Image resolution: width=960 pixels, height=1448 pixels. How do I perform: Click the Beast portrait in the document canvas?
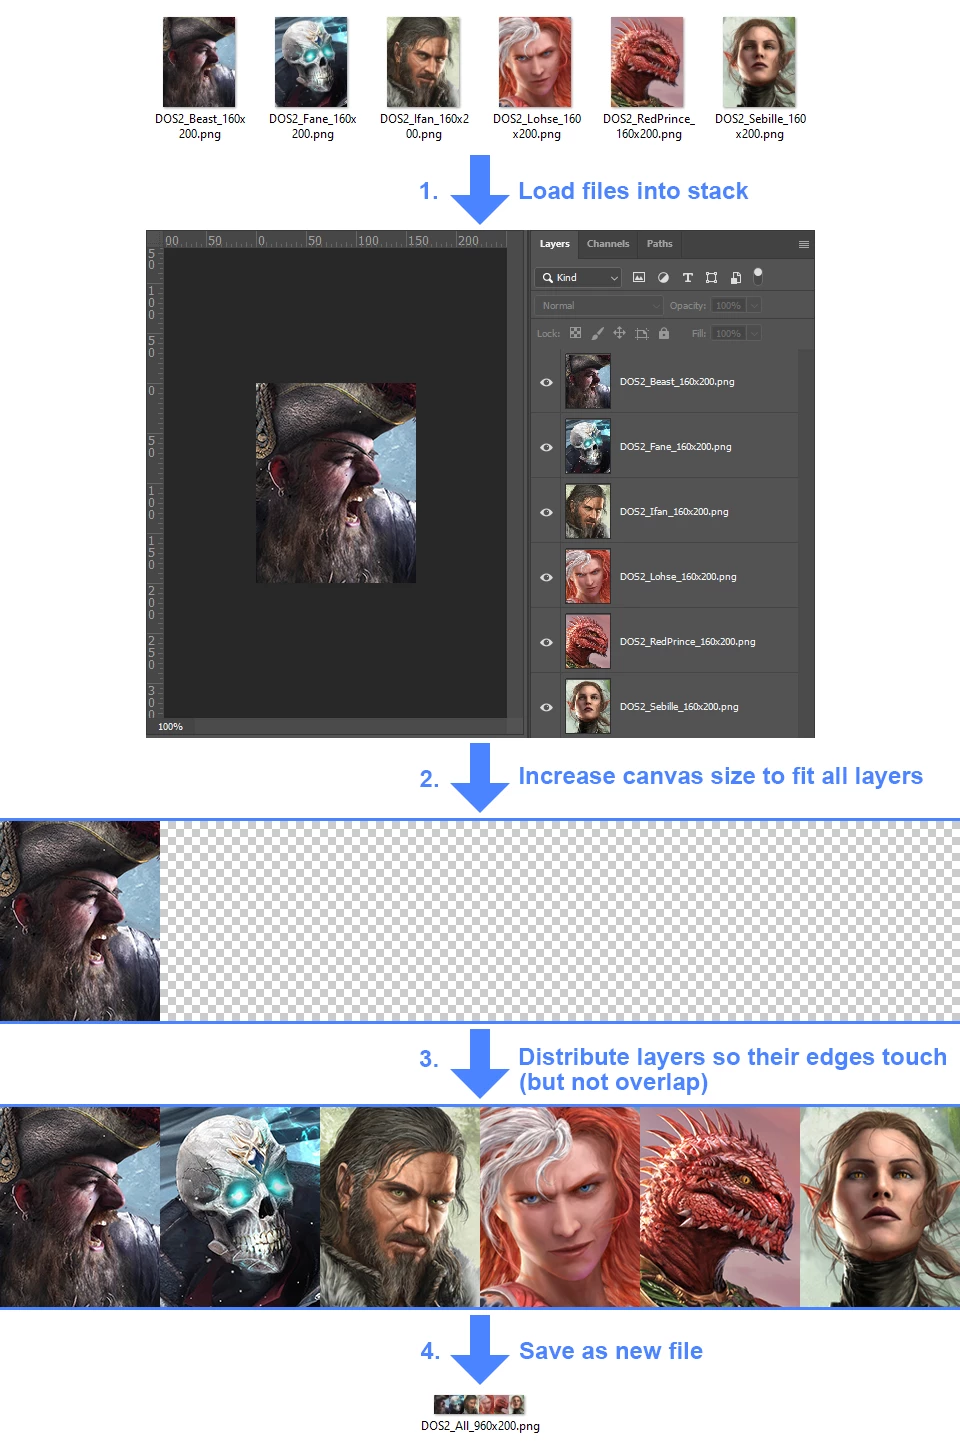coord(336,483)
